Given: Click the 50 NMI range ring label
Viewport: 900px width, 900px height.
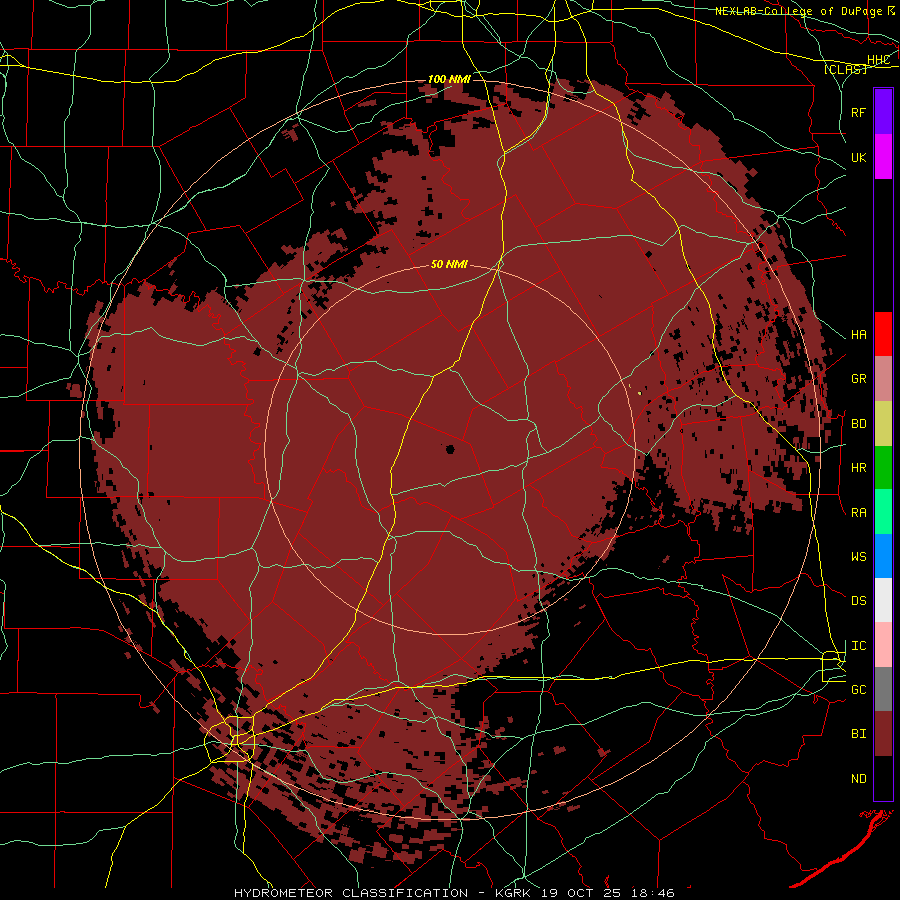Looking at the screenshot, I should 449,264.
